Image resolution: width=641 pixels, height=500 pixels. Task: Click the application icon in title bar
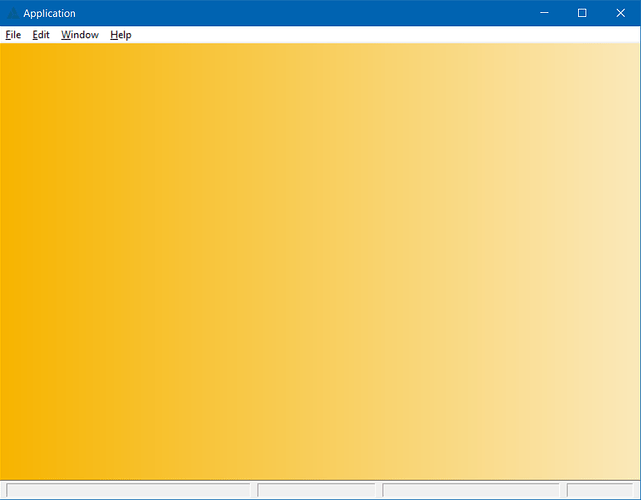click(13, 13)
